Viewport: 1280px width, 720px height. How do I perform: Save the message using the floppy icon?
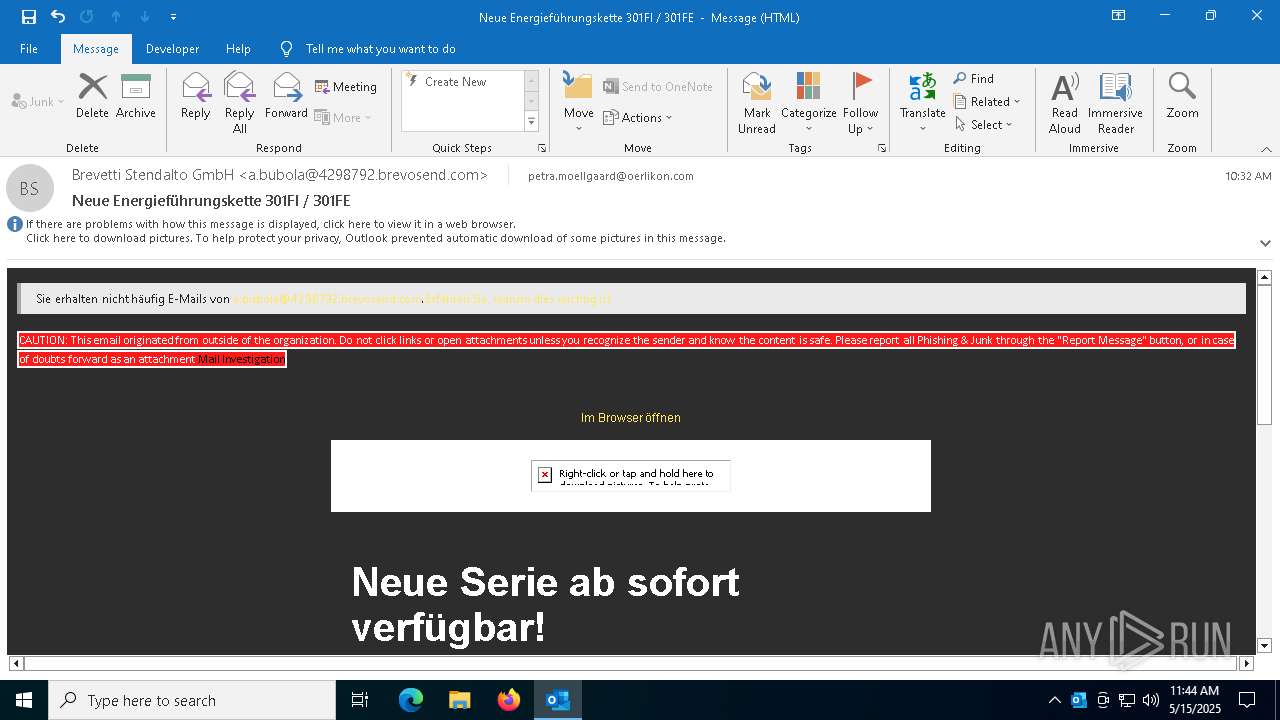[29, 17]
